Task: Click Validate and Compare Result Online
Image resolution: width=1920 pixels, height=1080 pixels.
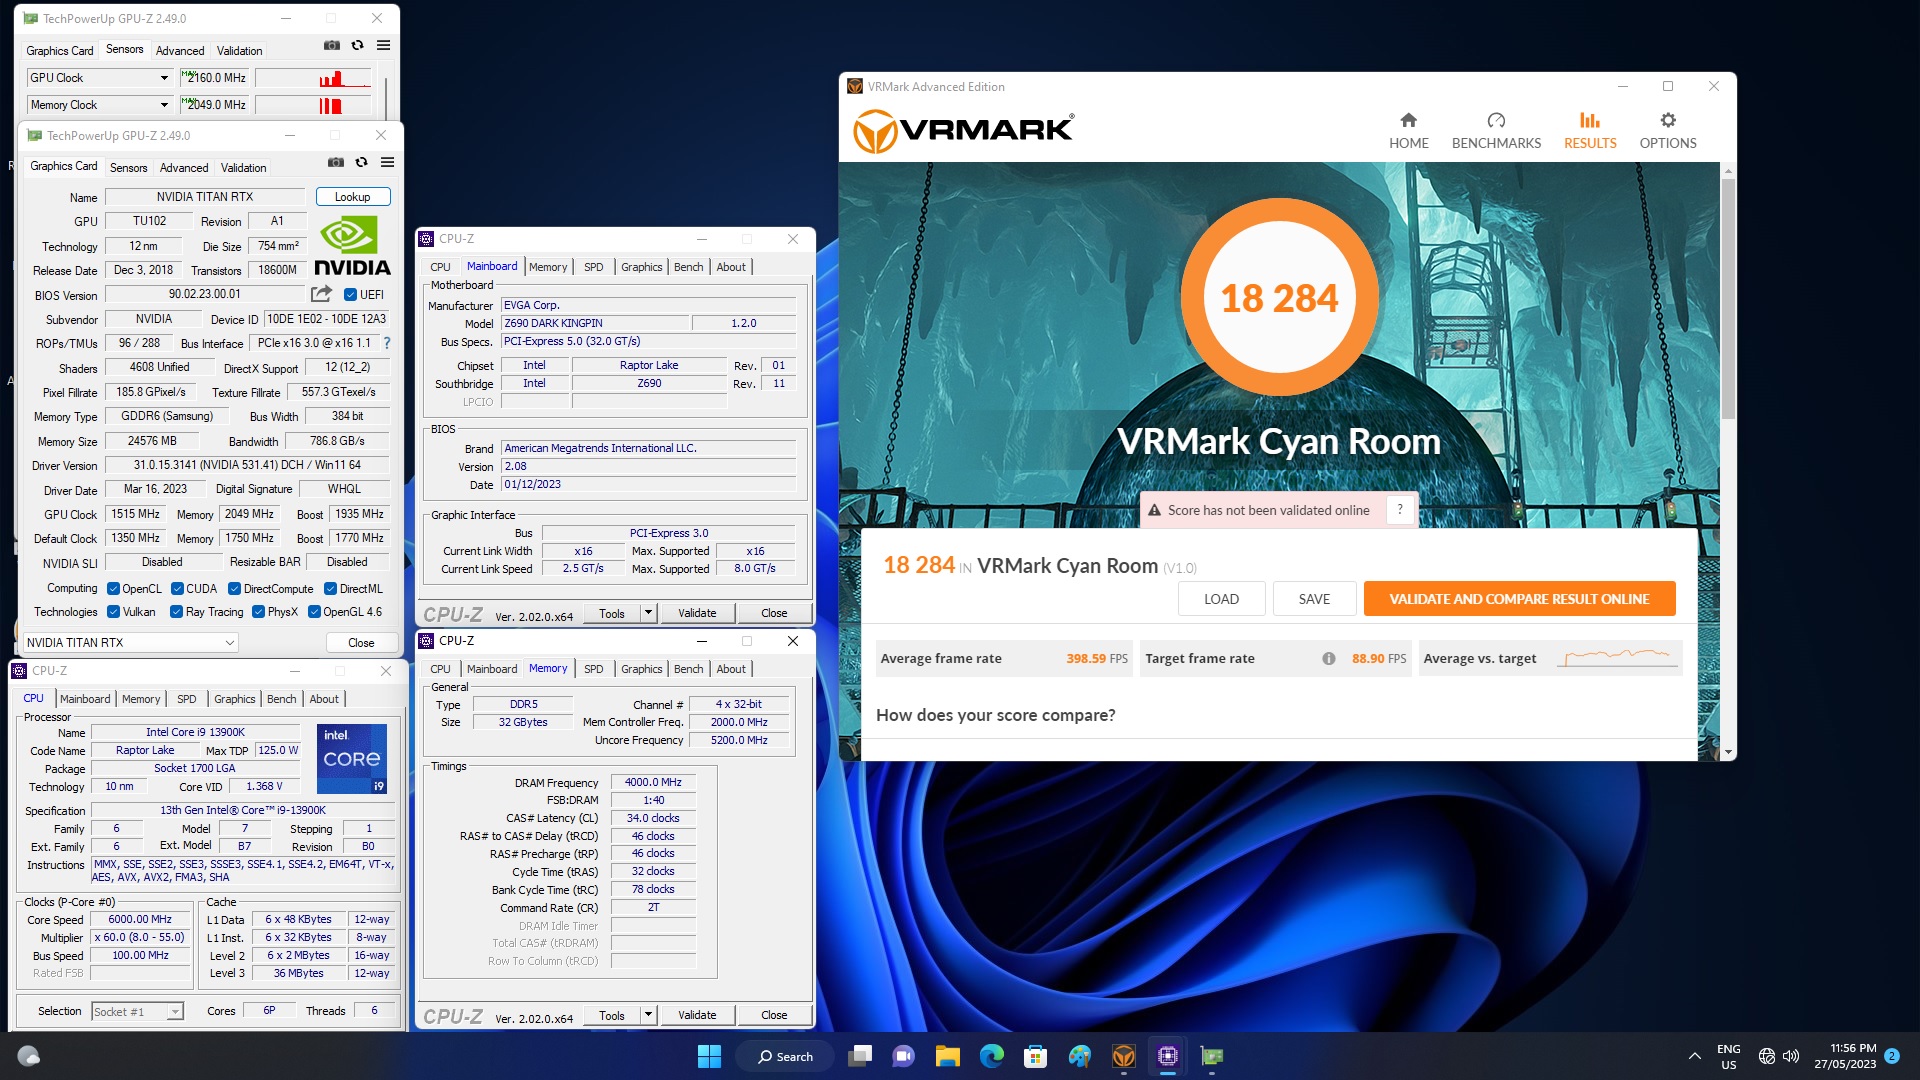Action: coord(1519,599)
